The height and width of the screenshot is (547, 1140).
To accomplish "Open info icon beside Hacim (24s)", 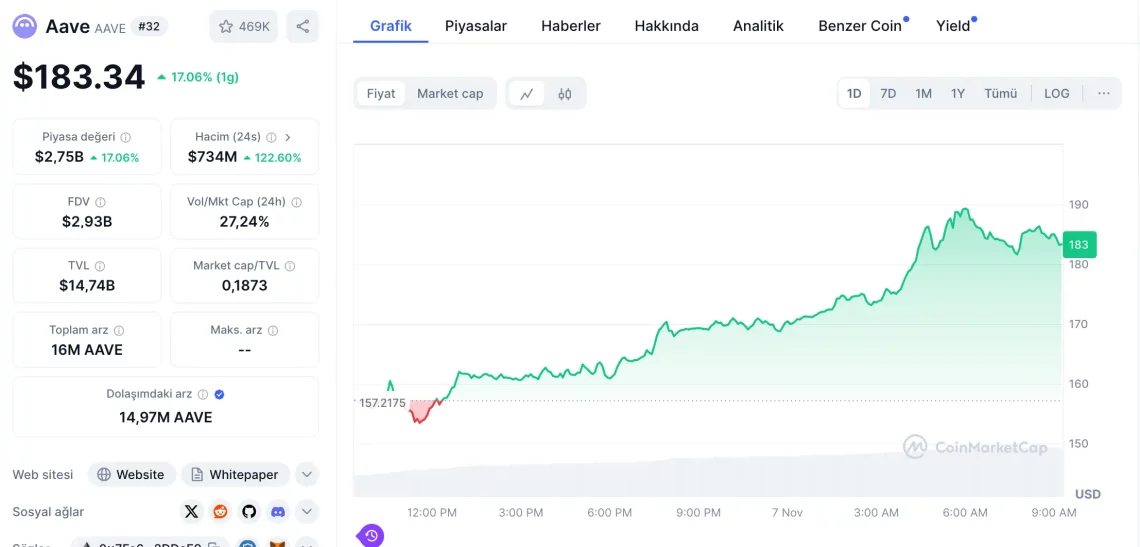I will click(271, 137).
